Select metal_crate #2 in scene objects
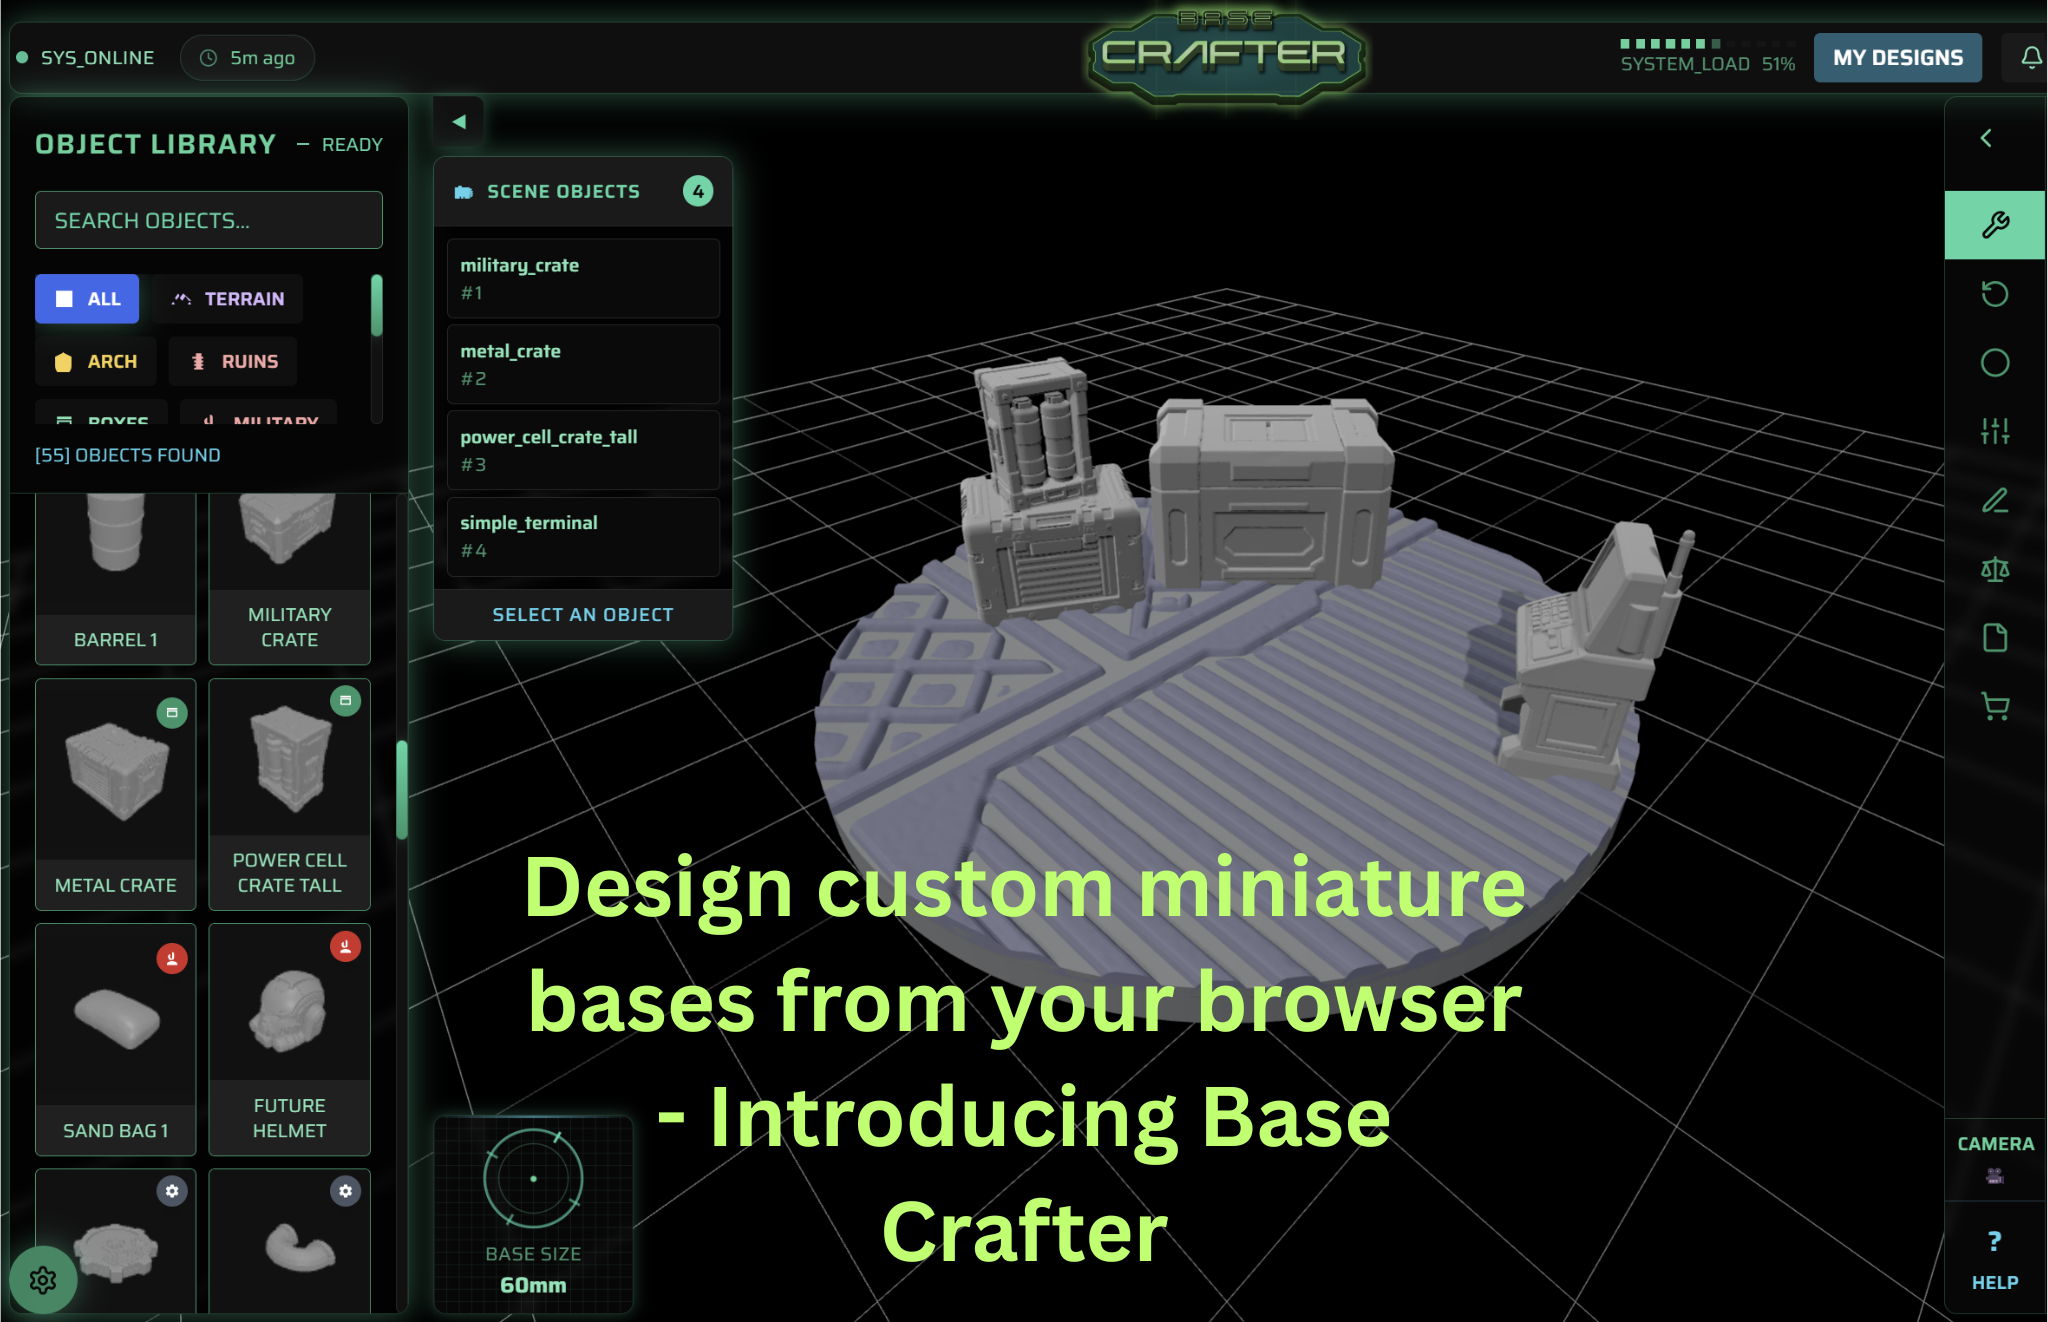Screen dimensions: 2048x1322 pos(583,365)
